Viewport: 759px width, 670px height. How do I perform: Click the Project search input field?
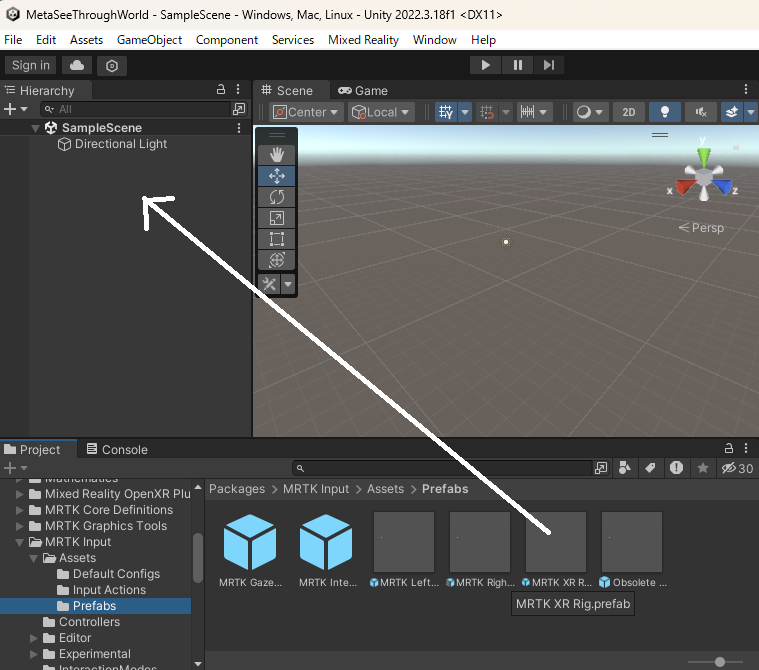click(x=443, y=468)
